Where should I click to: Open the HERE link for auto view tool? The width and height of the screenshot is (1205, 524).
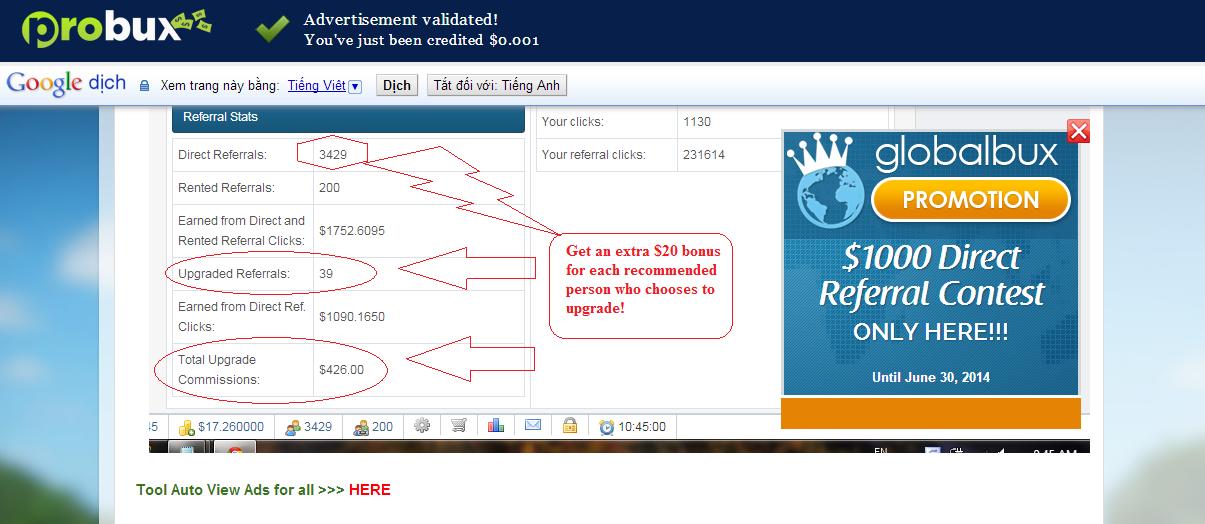point(370,490)
